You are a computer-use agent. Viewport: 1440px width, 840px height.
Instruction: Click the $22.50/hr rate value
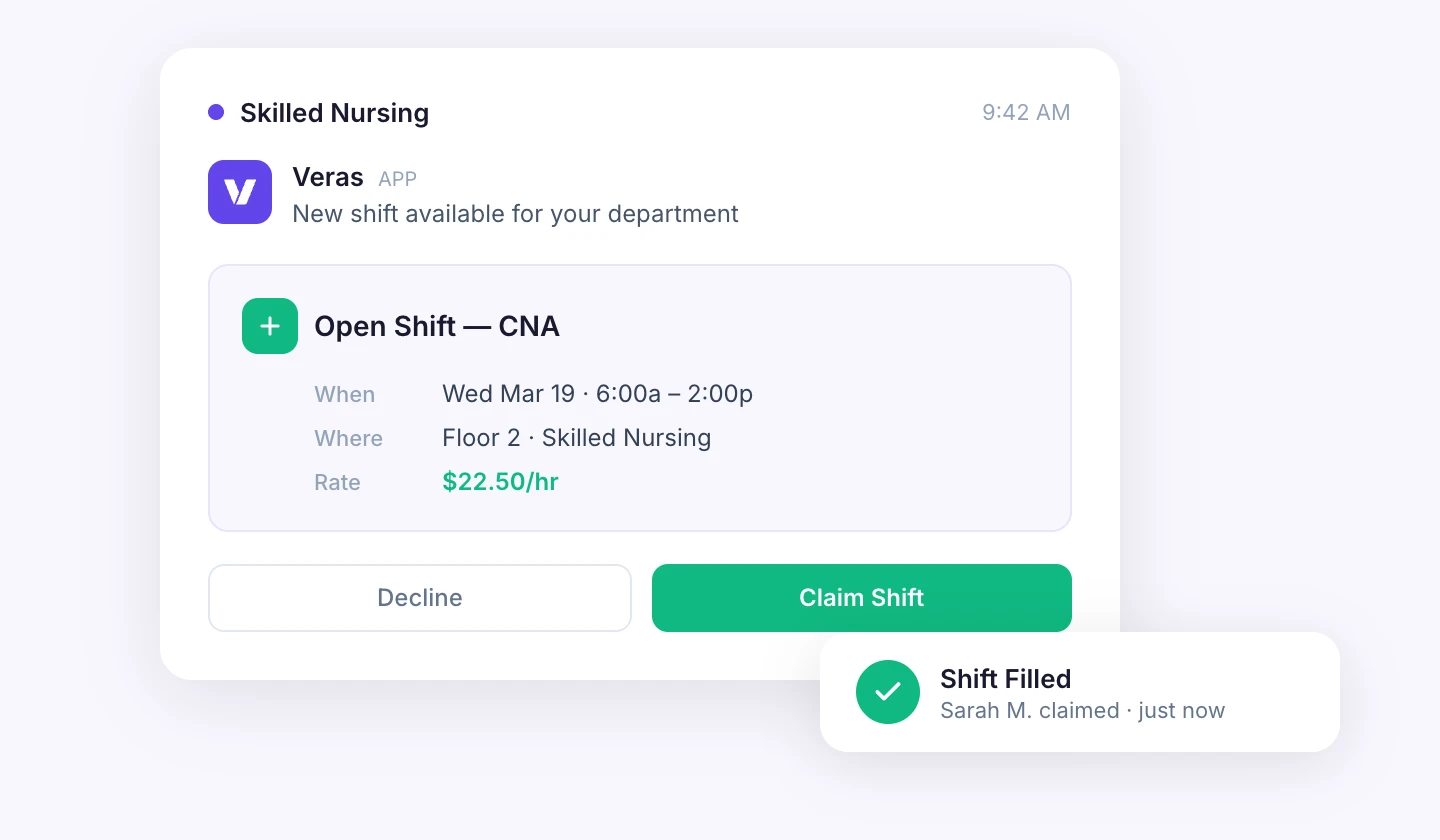[x=500, y=482]
